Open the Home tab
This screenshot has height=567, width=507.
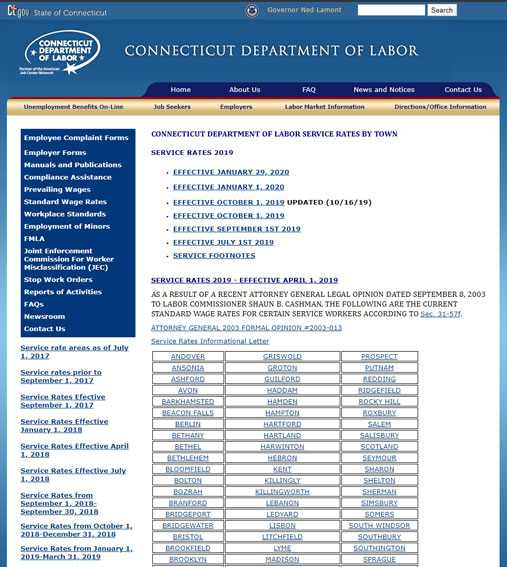click(180, 90)
